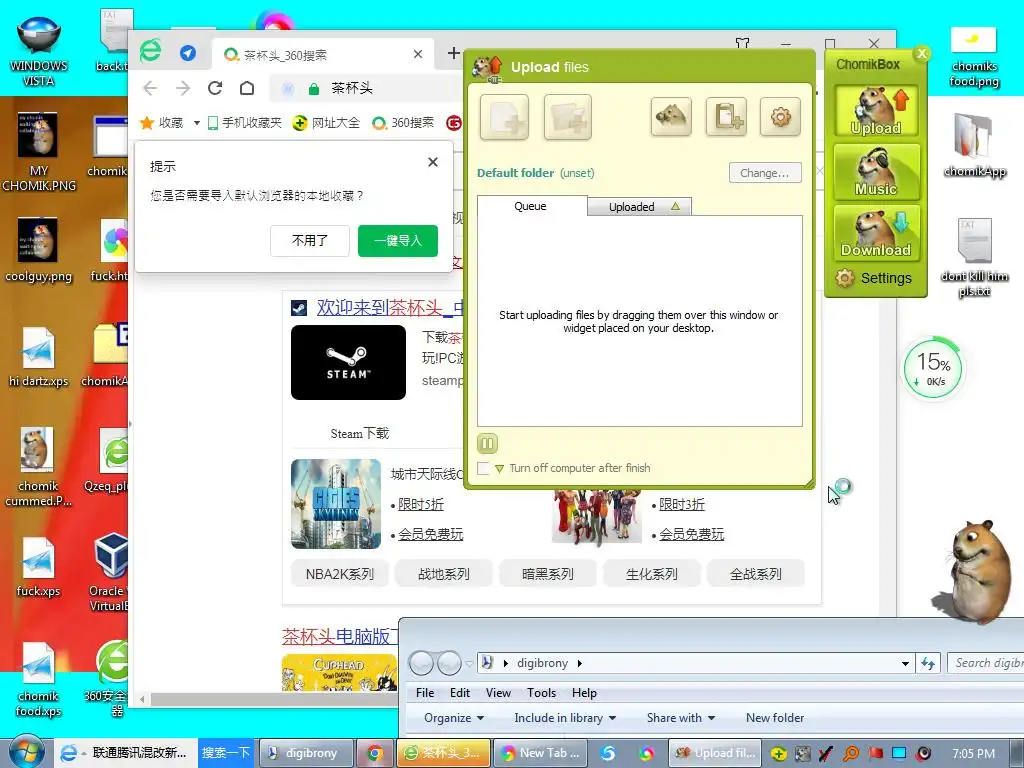The width and height of the screenshot is (1024, 768).
Task: Open Edit menu in digibrony window
Action: coord(460,693)
